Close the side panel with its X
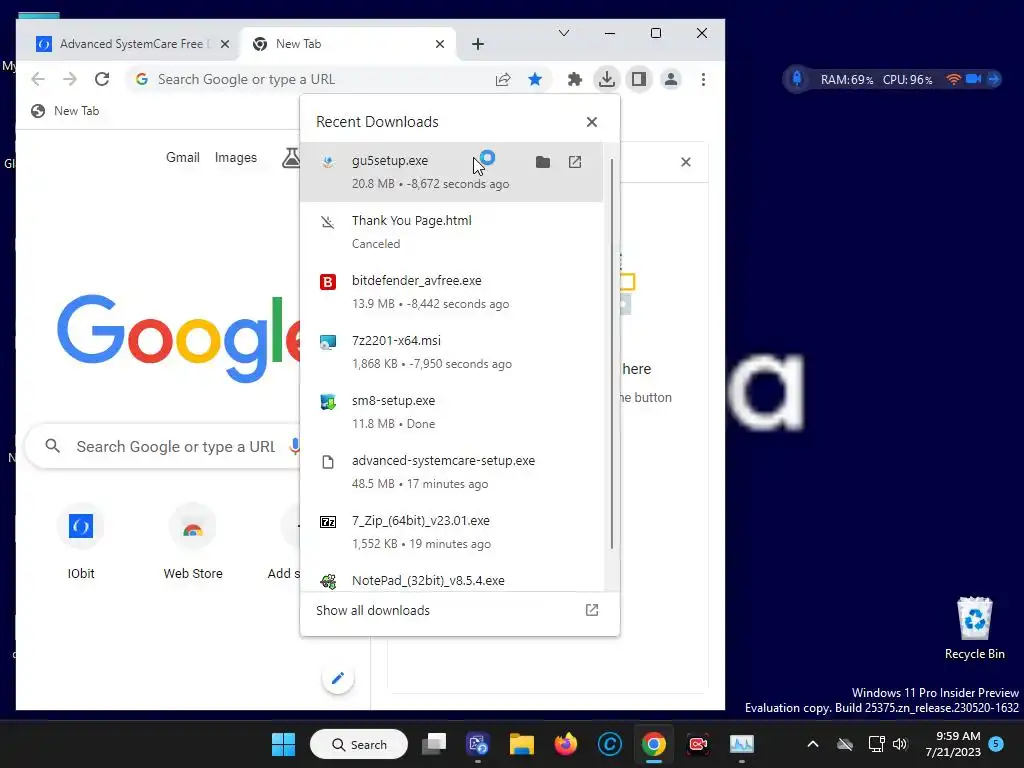This screenshot has height=768, width=1024. tap(686, 162)
